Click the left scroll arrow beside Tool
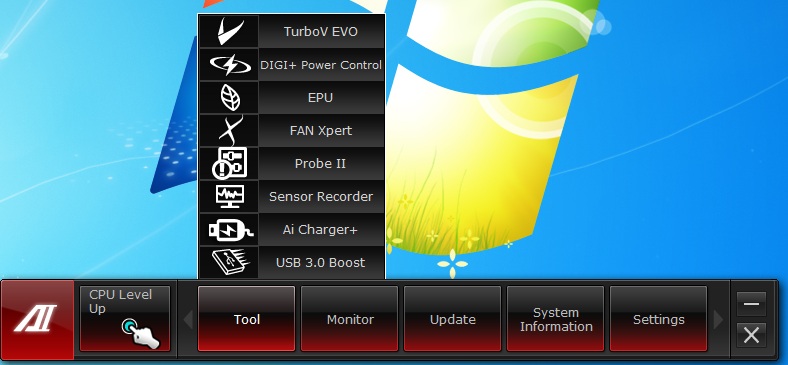The height and width of the screenshot is (365, 788). click(188, 319)
